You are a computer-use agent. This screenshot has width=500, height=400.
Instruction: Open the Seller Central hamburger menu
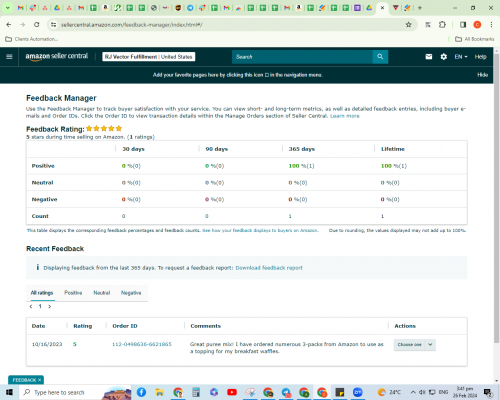tap(9, 57)
